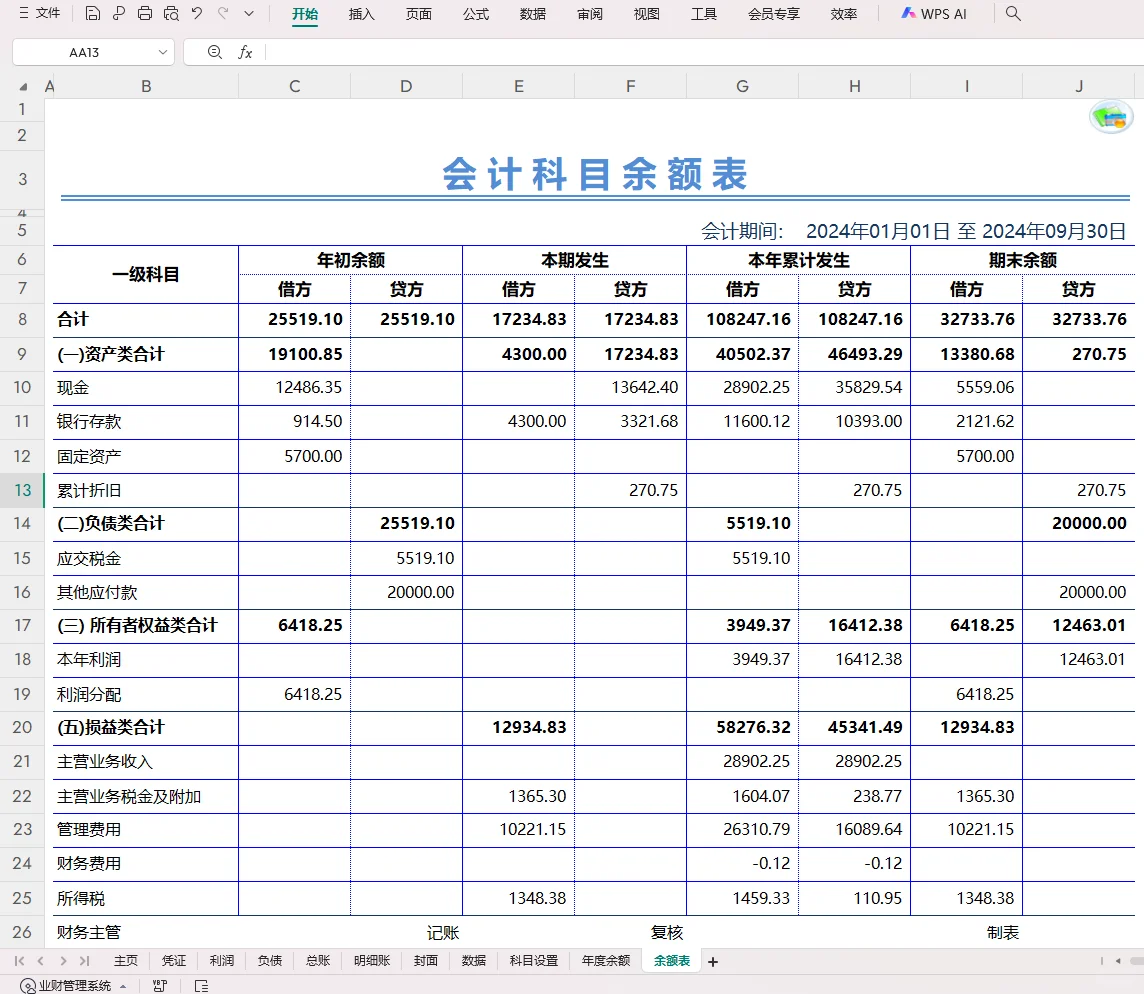
Task: Open the 会员专享 tab
Action: [x=773, y=14]
